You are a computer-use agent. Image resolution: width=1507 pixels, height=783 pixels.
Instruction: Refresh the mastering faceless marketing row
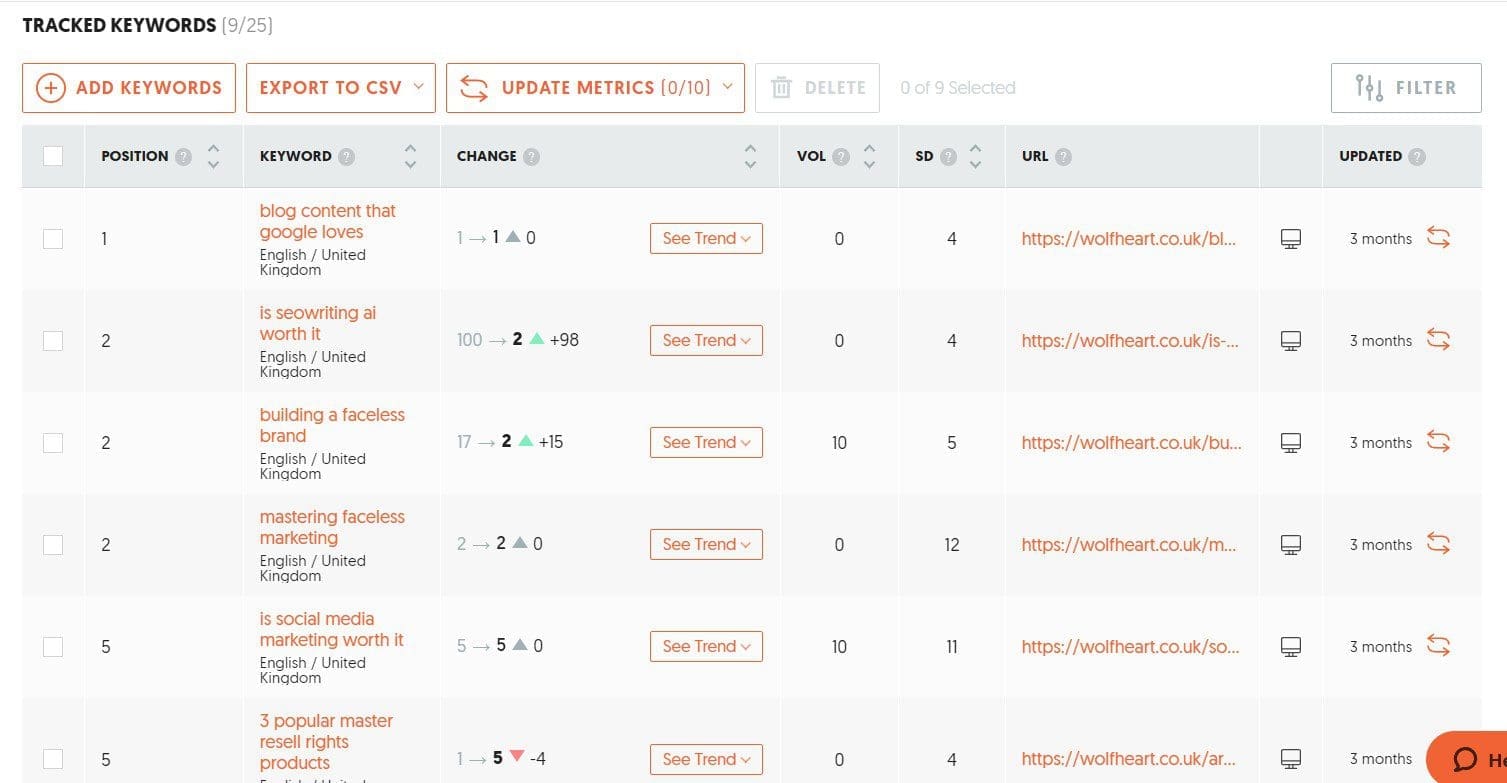(1438, 544)
